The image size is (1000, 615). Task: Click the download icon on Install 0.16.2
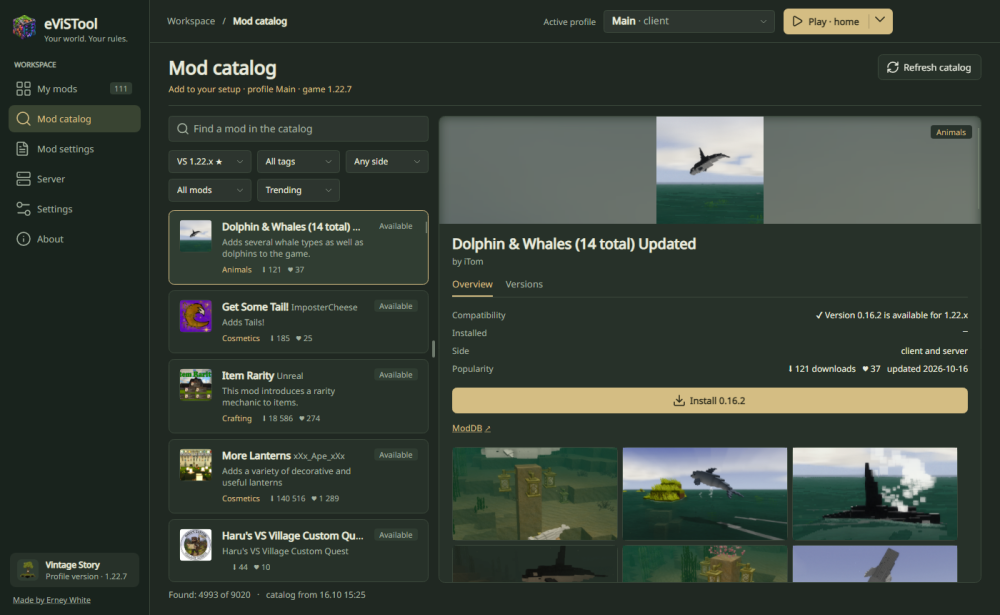(679, 401)
